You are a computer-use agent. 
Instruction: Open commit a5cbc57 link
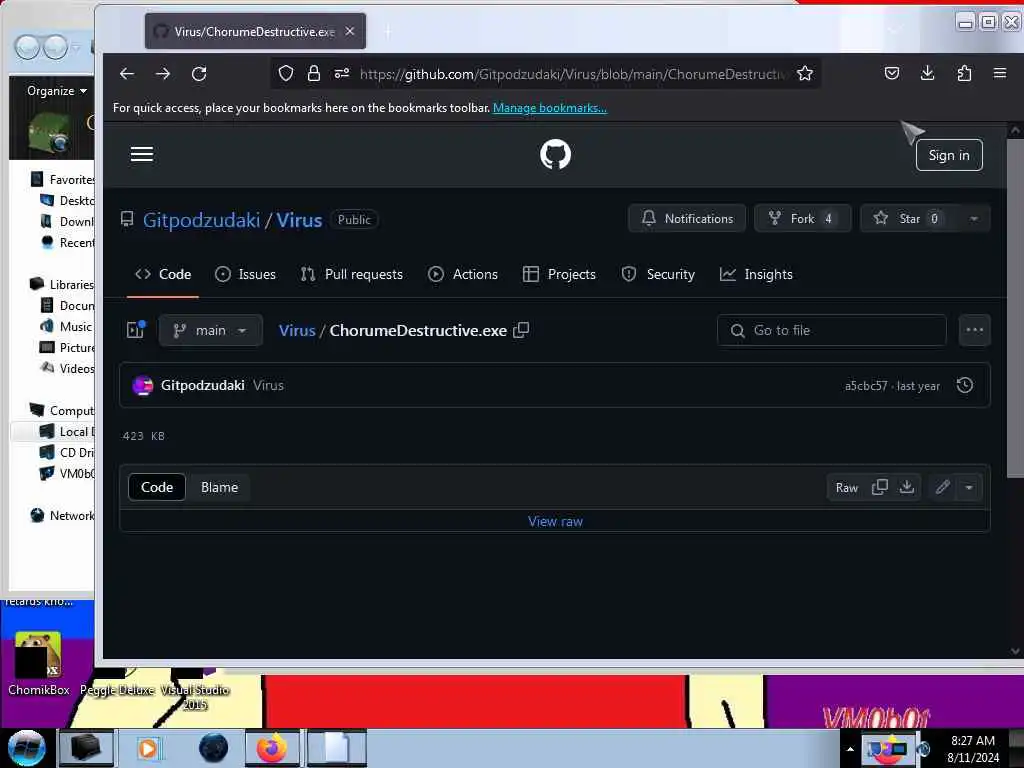pos(866,386)
